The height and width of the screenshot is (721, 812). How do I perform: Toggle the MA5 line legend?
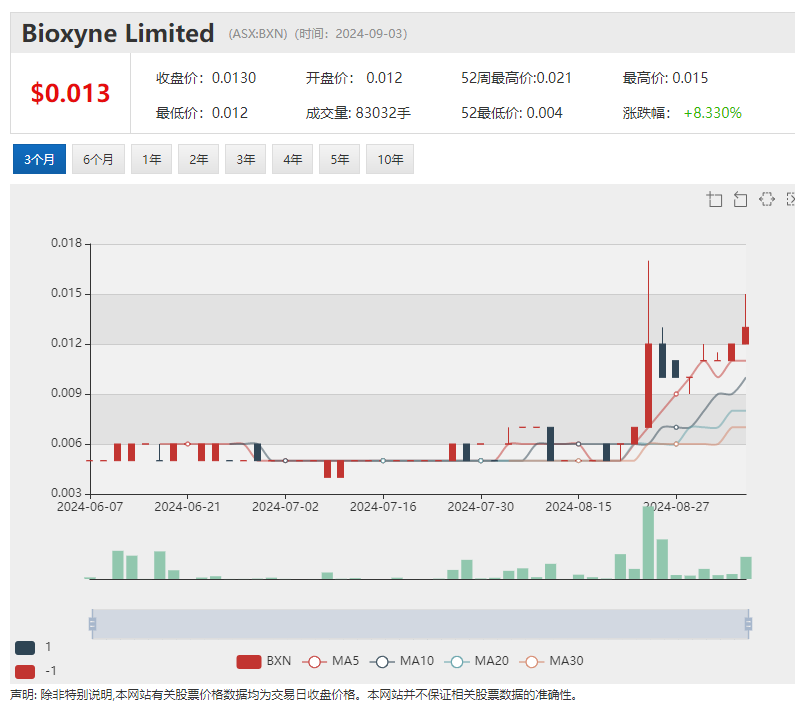tap(330, 661)
